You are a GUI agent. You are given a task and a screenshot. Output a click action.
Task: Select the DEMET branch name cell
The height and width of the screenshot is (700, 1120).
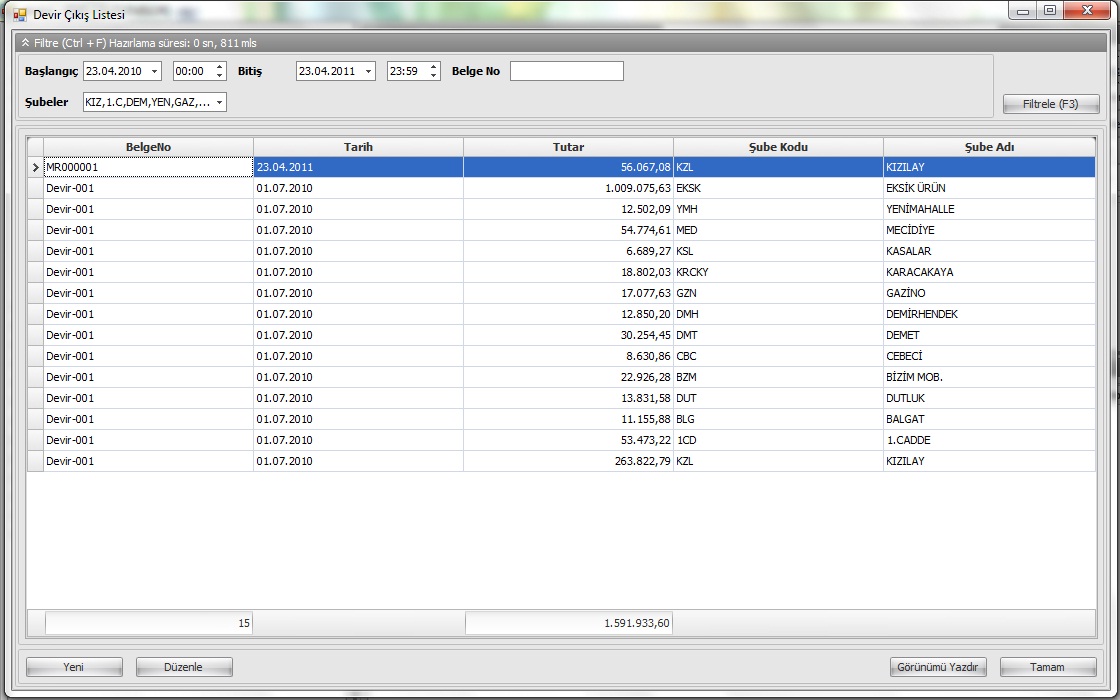989,335
